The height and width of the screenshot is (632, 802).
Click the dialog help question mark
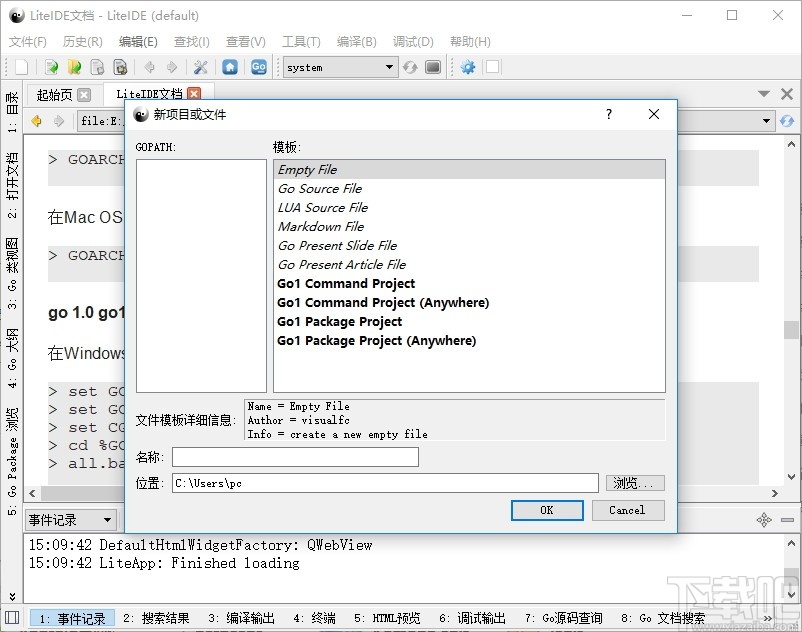click(609, 114)
